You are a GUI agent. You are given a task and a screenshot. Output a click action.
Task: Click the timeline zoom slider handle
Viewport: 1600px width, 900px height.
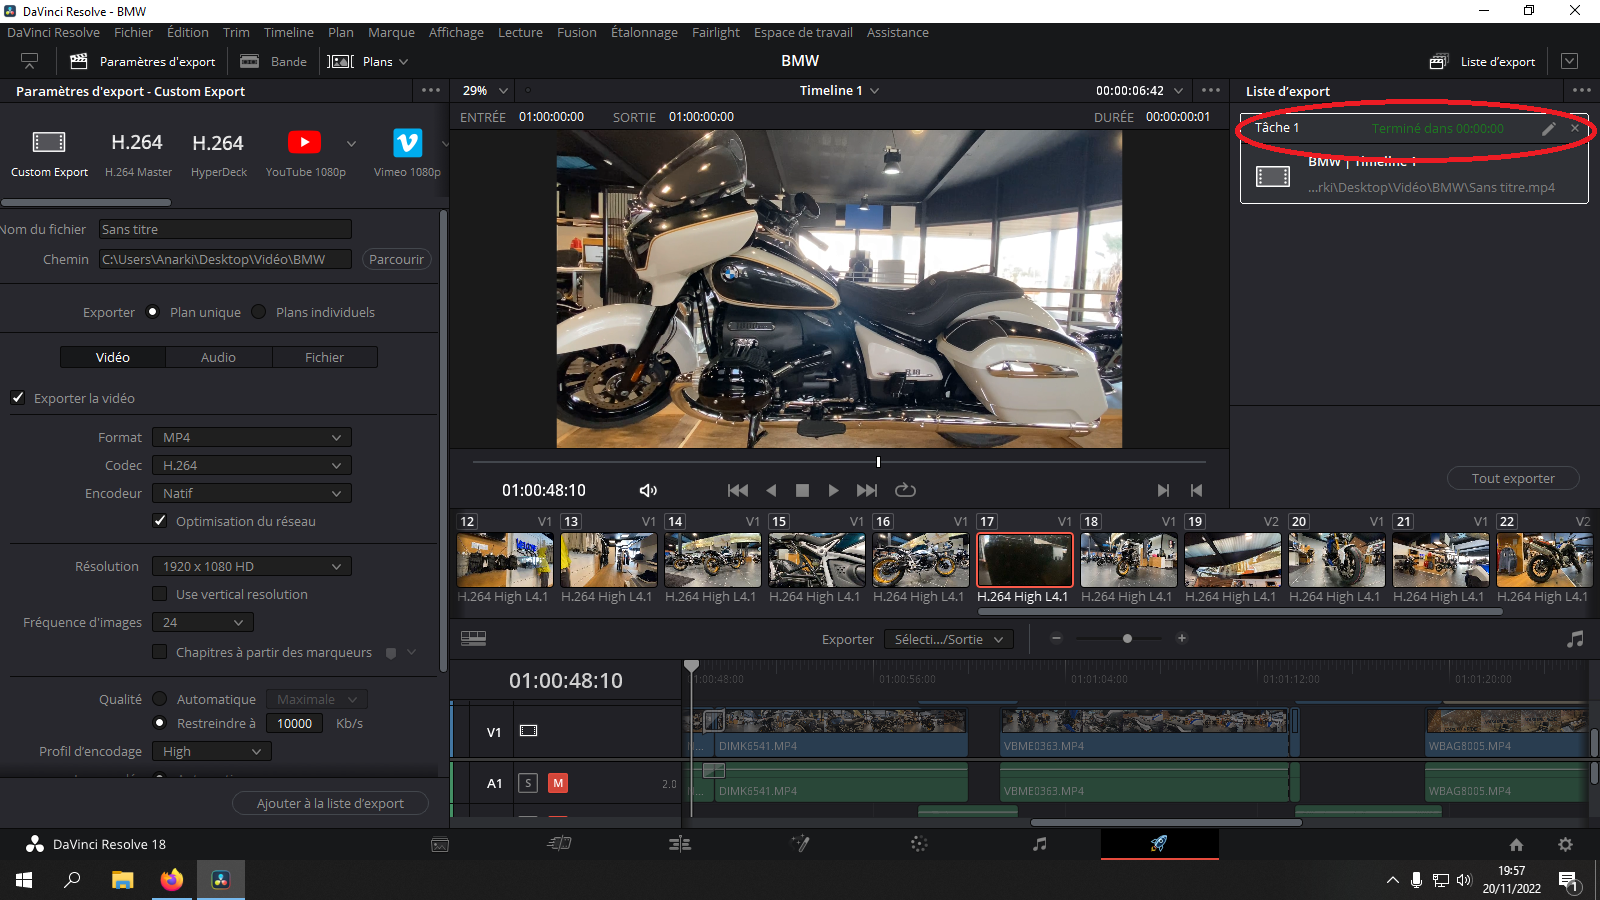(x=1127, y=638)
